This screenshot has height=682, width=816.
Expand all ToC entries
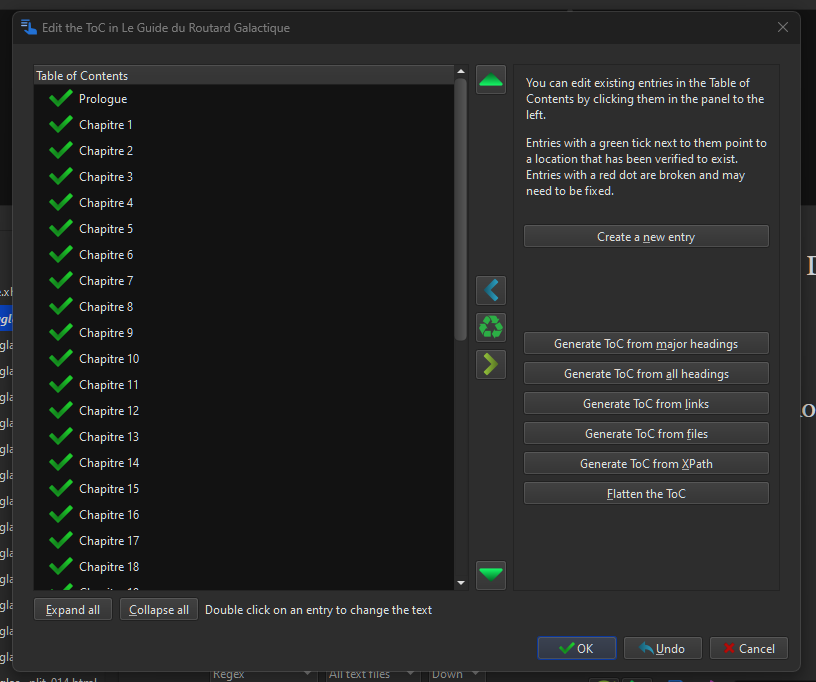(x=73, y=610)
